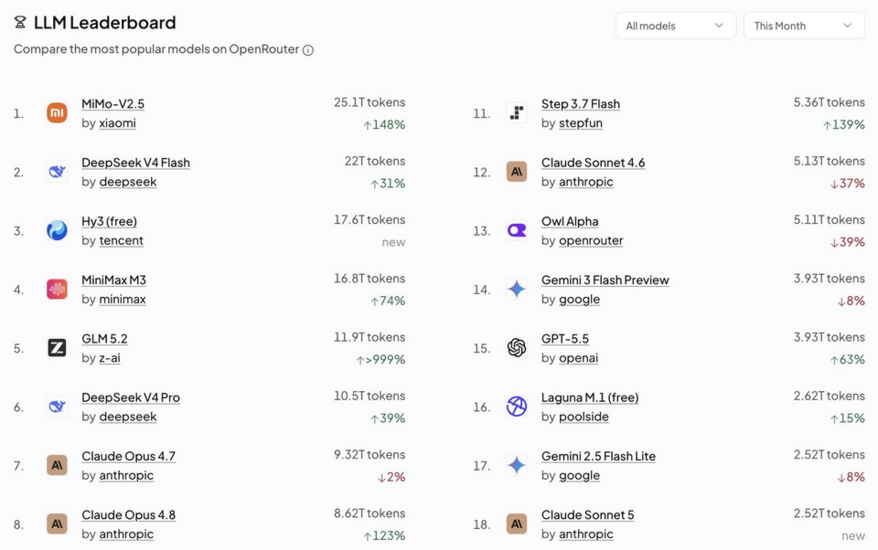Click the Anthropic icon beside Claude Sonnet 5
Screen dimensions: 878x550
coord(516,524)
